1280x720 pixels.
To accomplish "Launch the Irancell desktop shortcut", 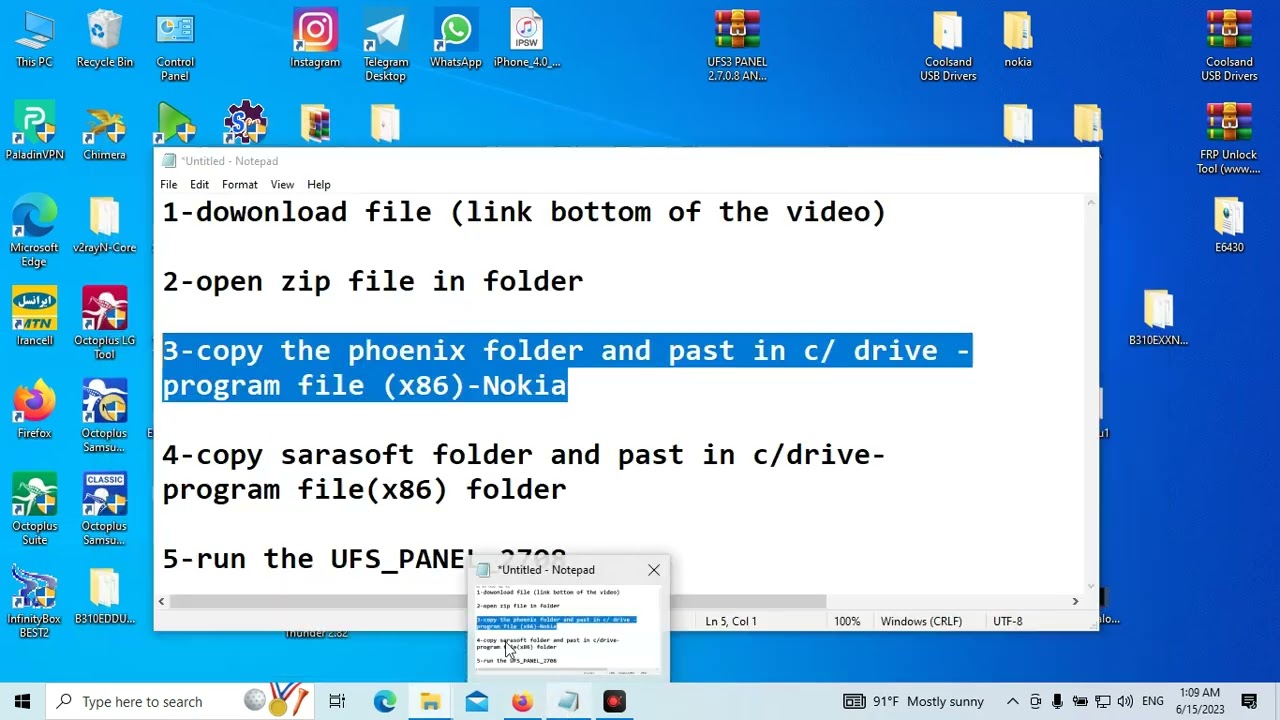I will click(x=34, y=318).
